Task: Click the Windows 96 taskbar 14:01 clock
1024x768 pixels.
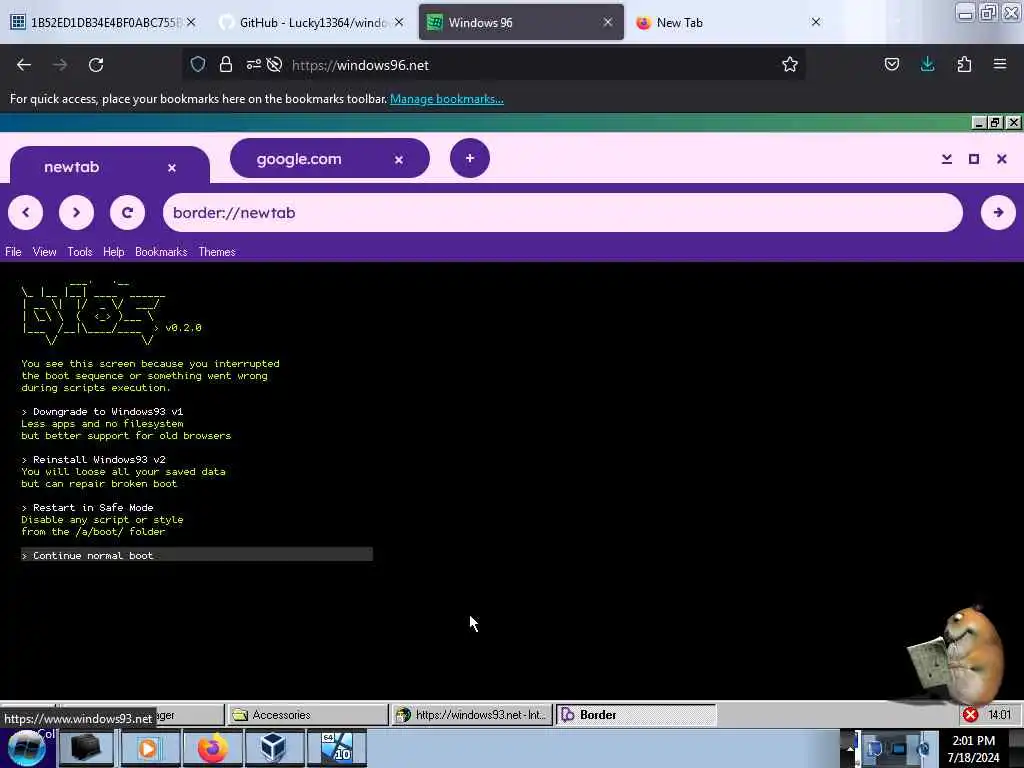Action: click(1000, 715)
